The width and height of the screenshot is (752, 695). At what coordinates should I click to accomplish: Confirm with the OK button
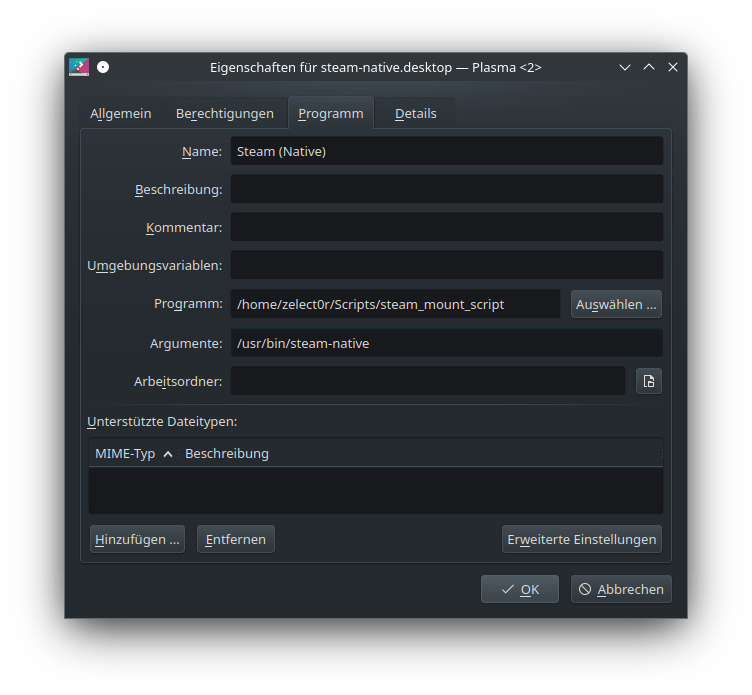tap(520, 589)
